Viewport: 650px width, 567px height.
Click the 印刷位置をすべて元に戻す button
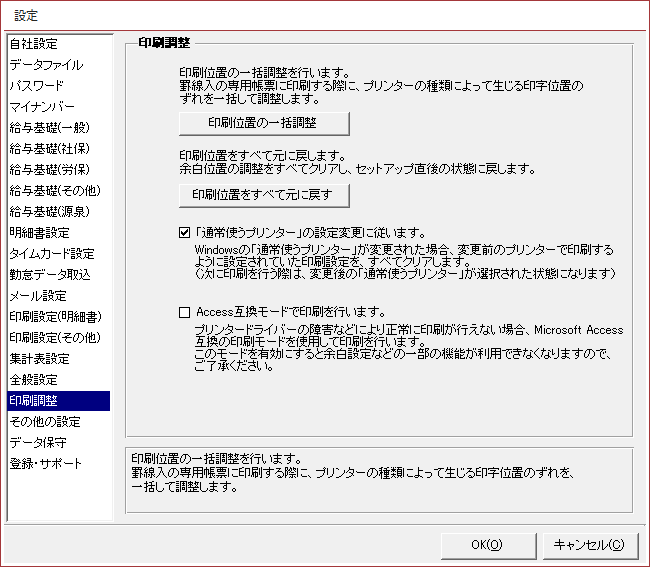[x=264, y=193]
